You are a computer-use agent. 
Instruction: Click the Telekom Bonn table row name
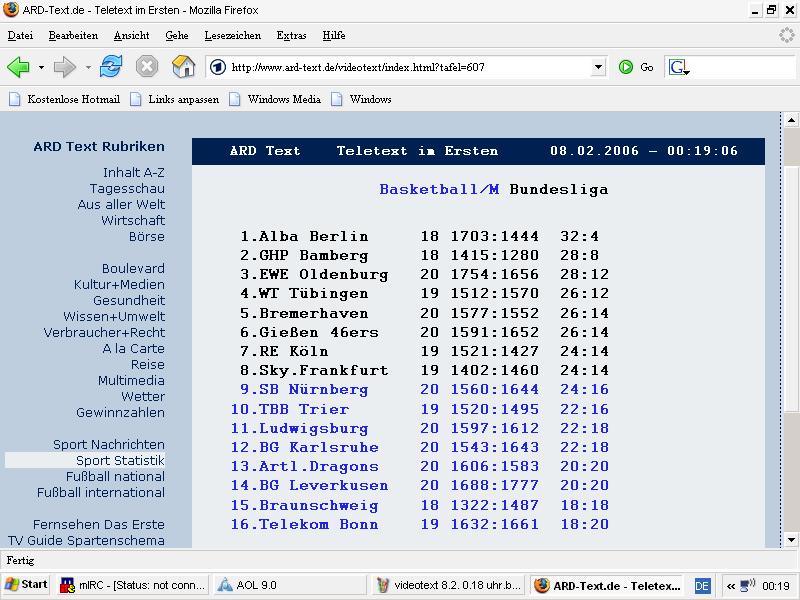[319, 524]
